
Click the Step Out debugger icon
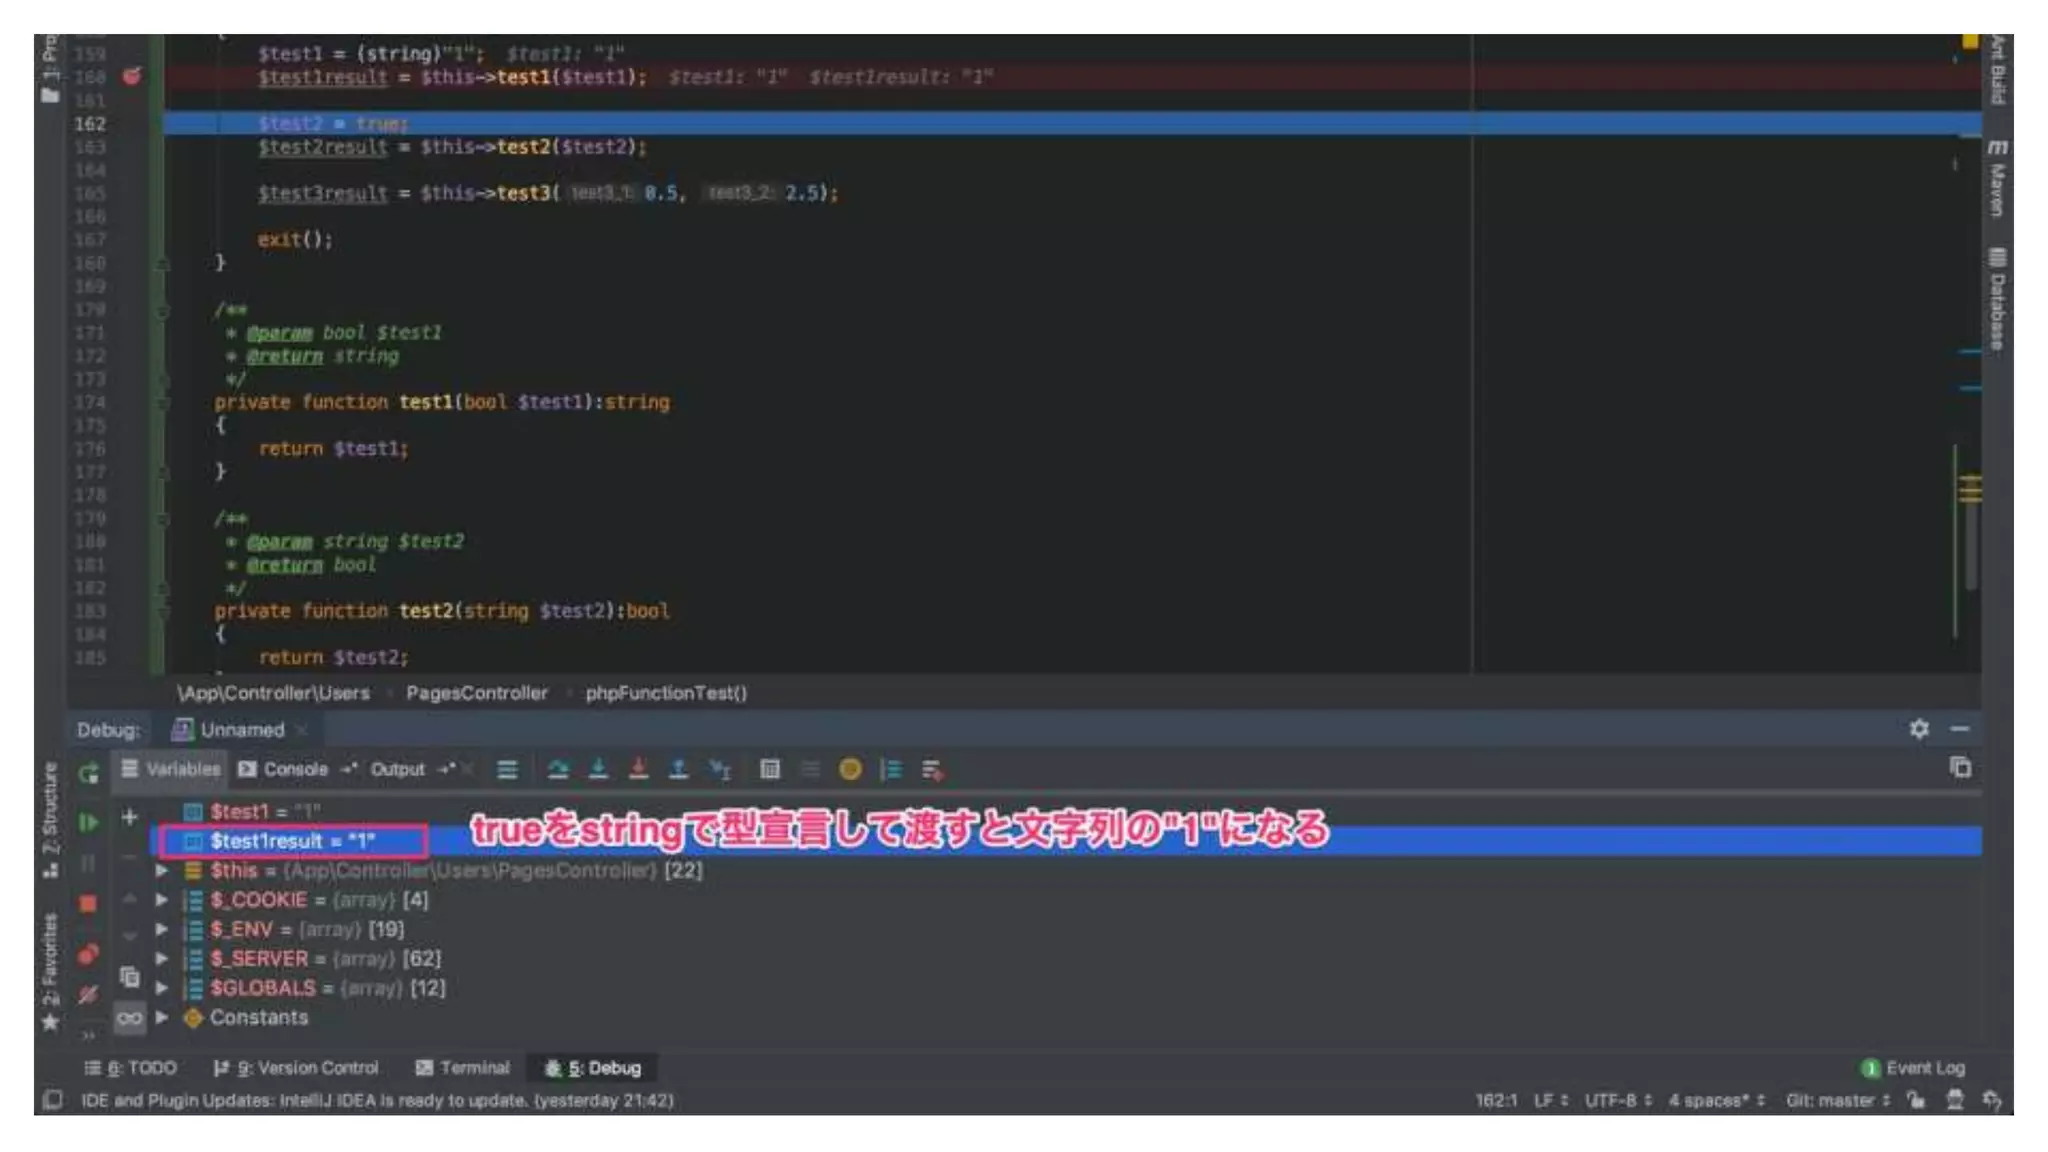(678, 769)
